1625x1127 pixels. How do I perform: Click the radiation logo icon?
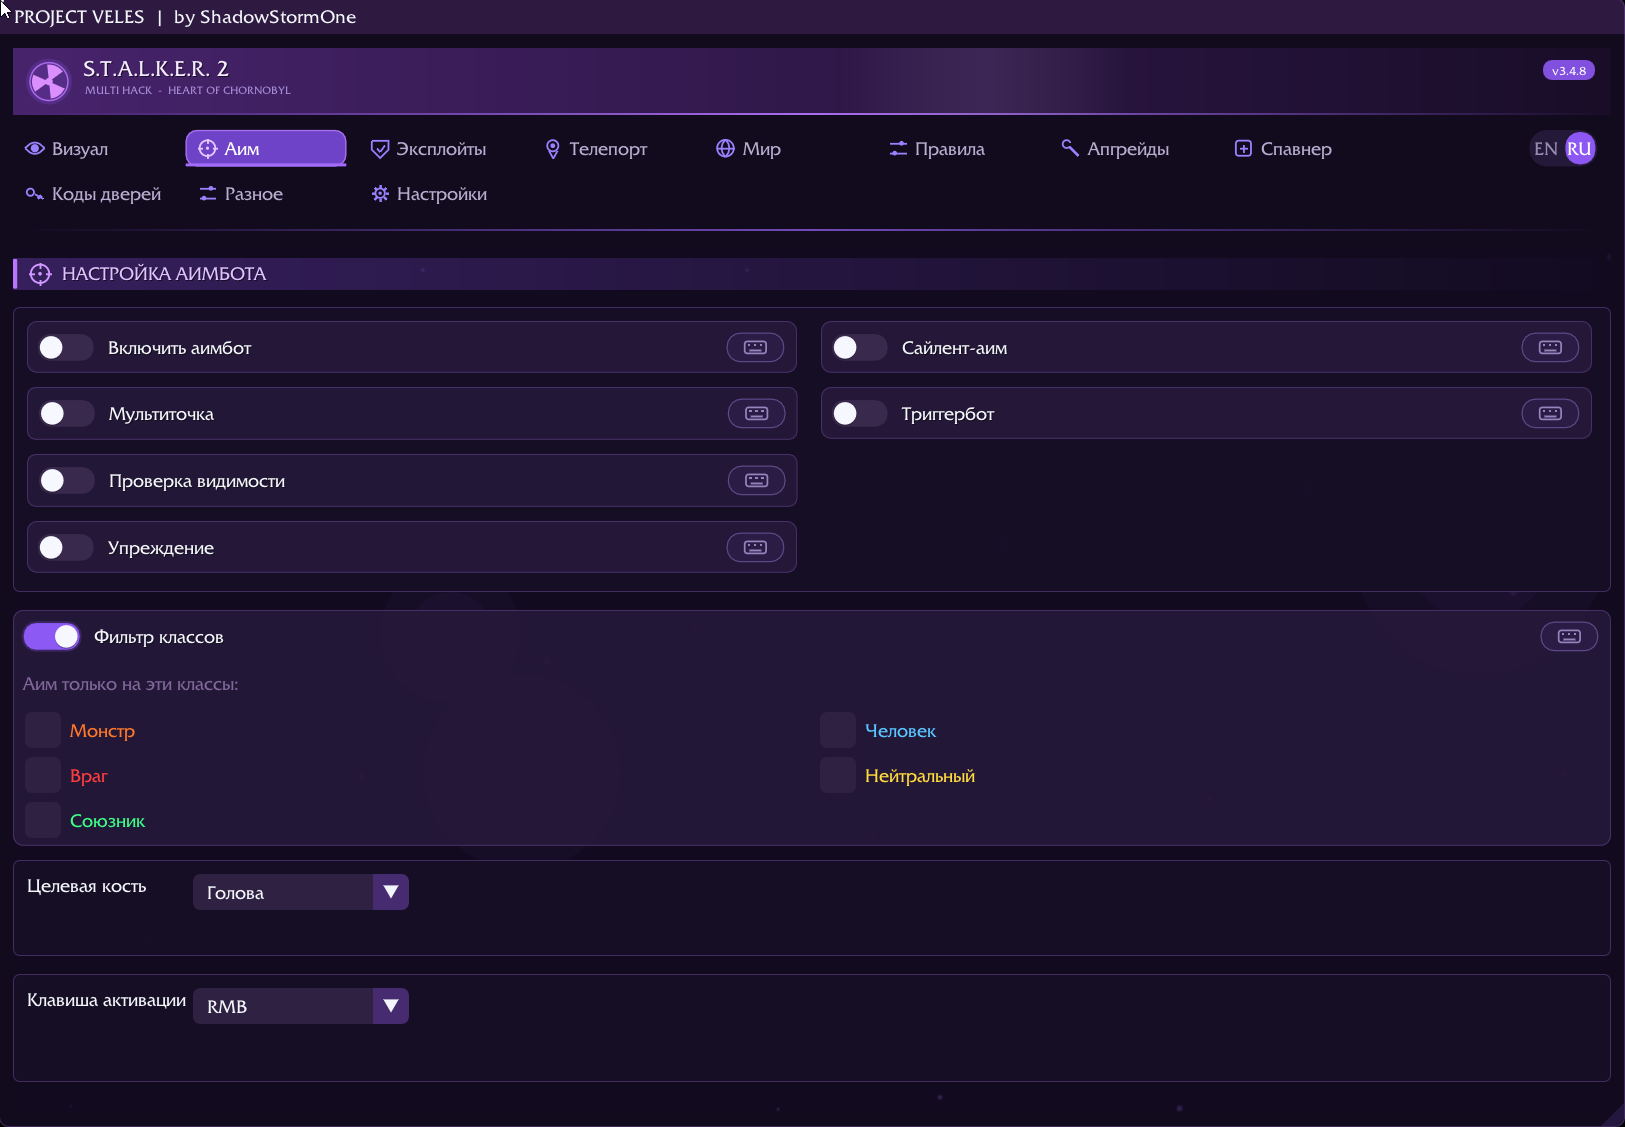click(x=48, y=81)
